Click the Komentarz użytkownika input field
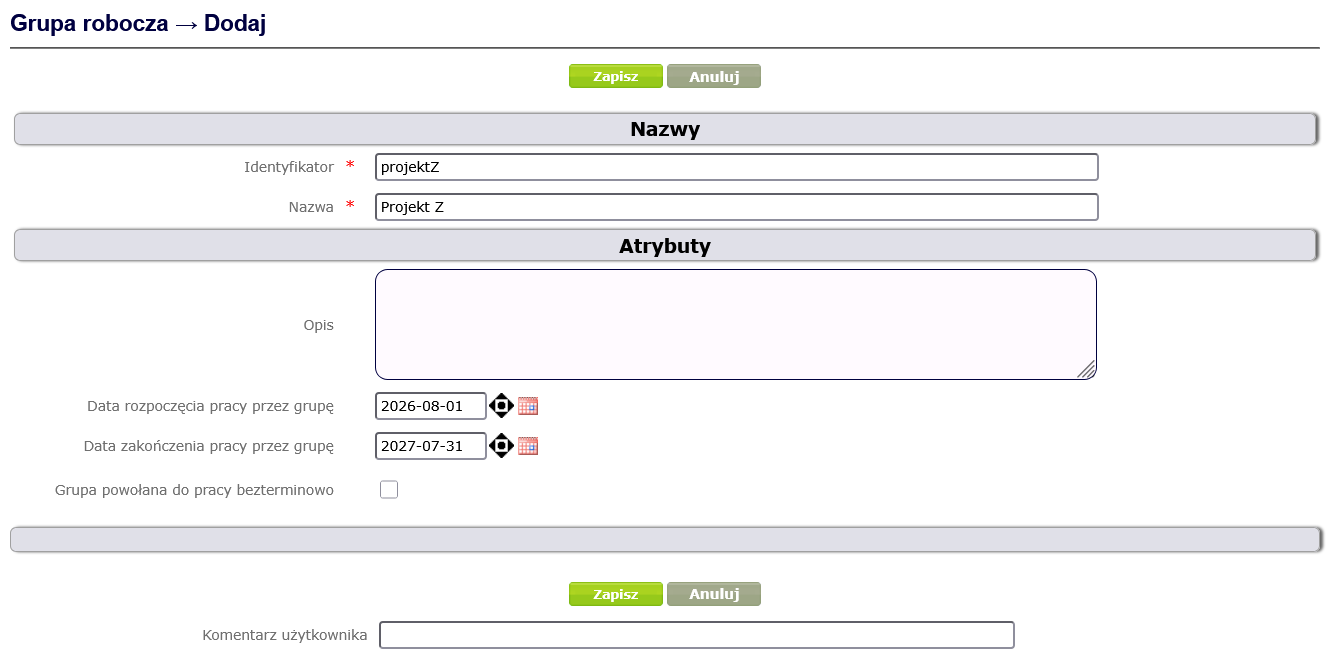 (x=697, y=635)
